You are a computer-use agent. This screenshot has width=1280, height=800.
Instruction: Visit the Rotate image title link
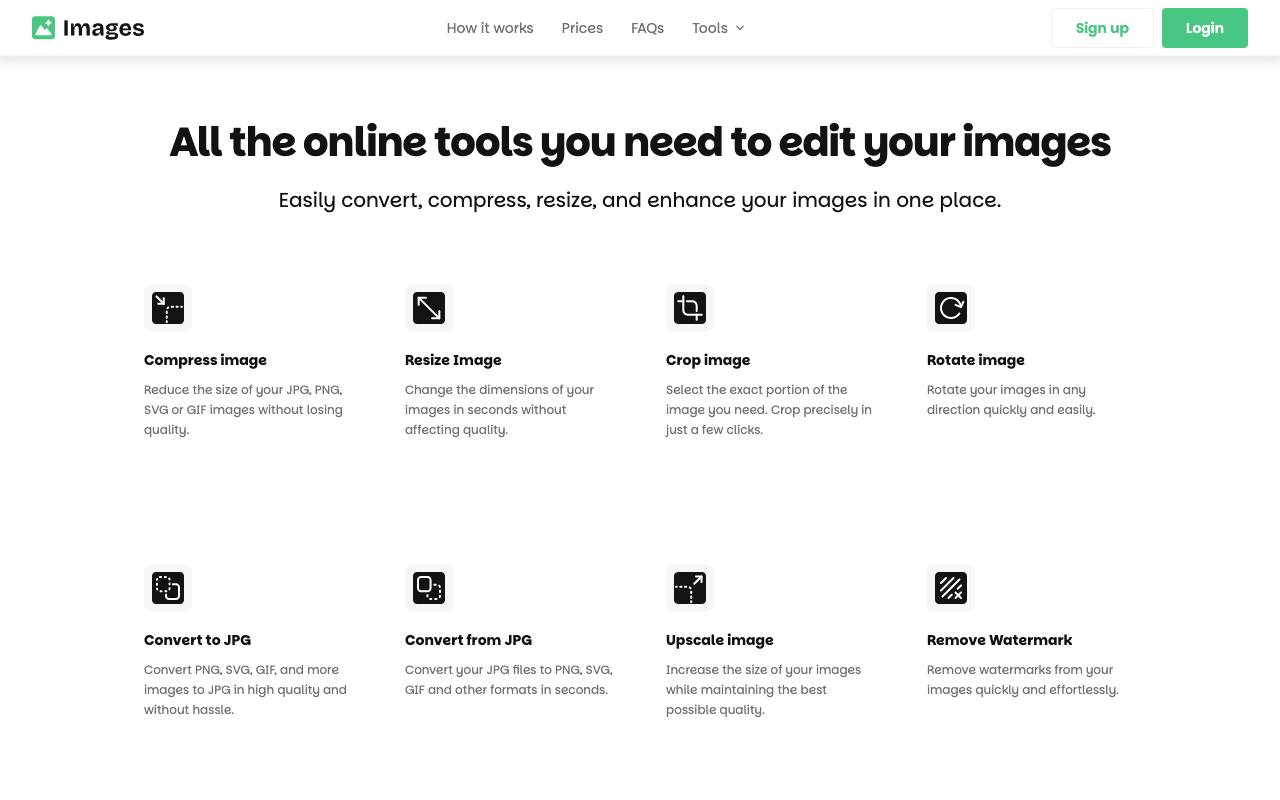pyautogui.click(x=976, y=360)
